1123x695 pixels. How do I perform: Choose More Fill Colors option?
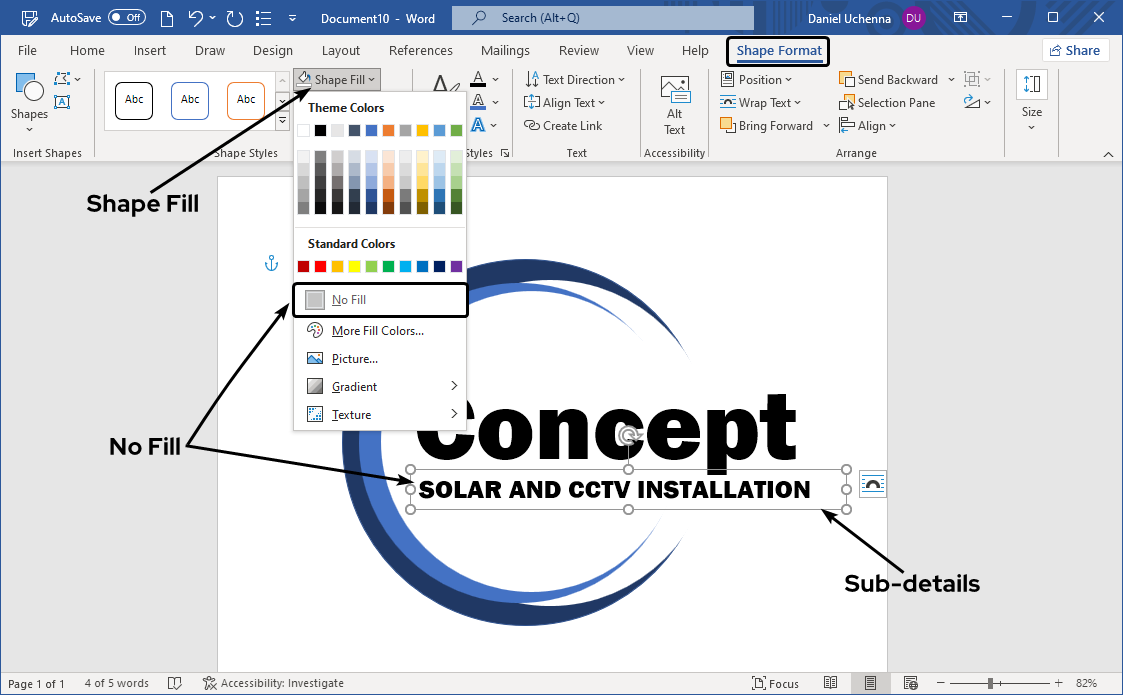(377, 330)
